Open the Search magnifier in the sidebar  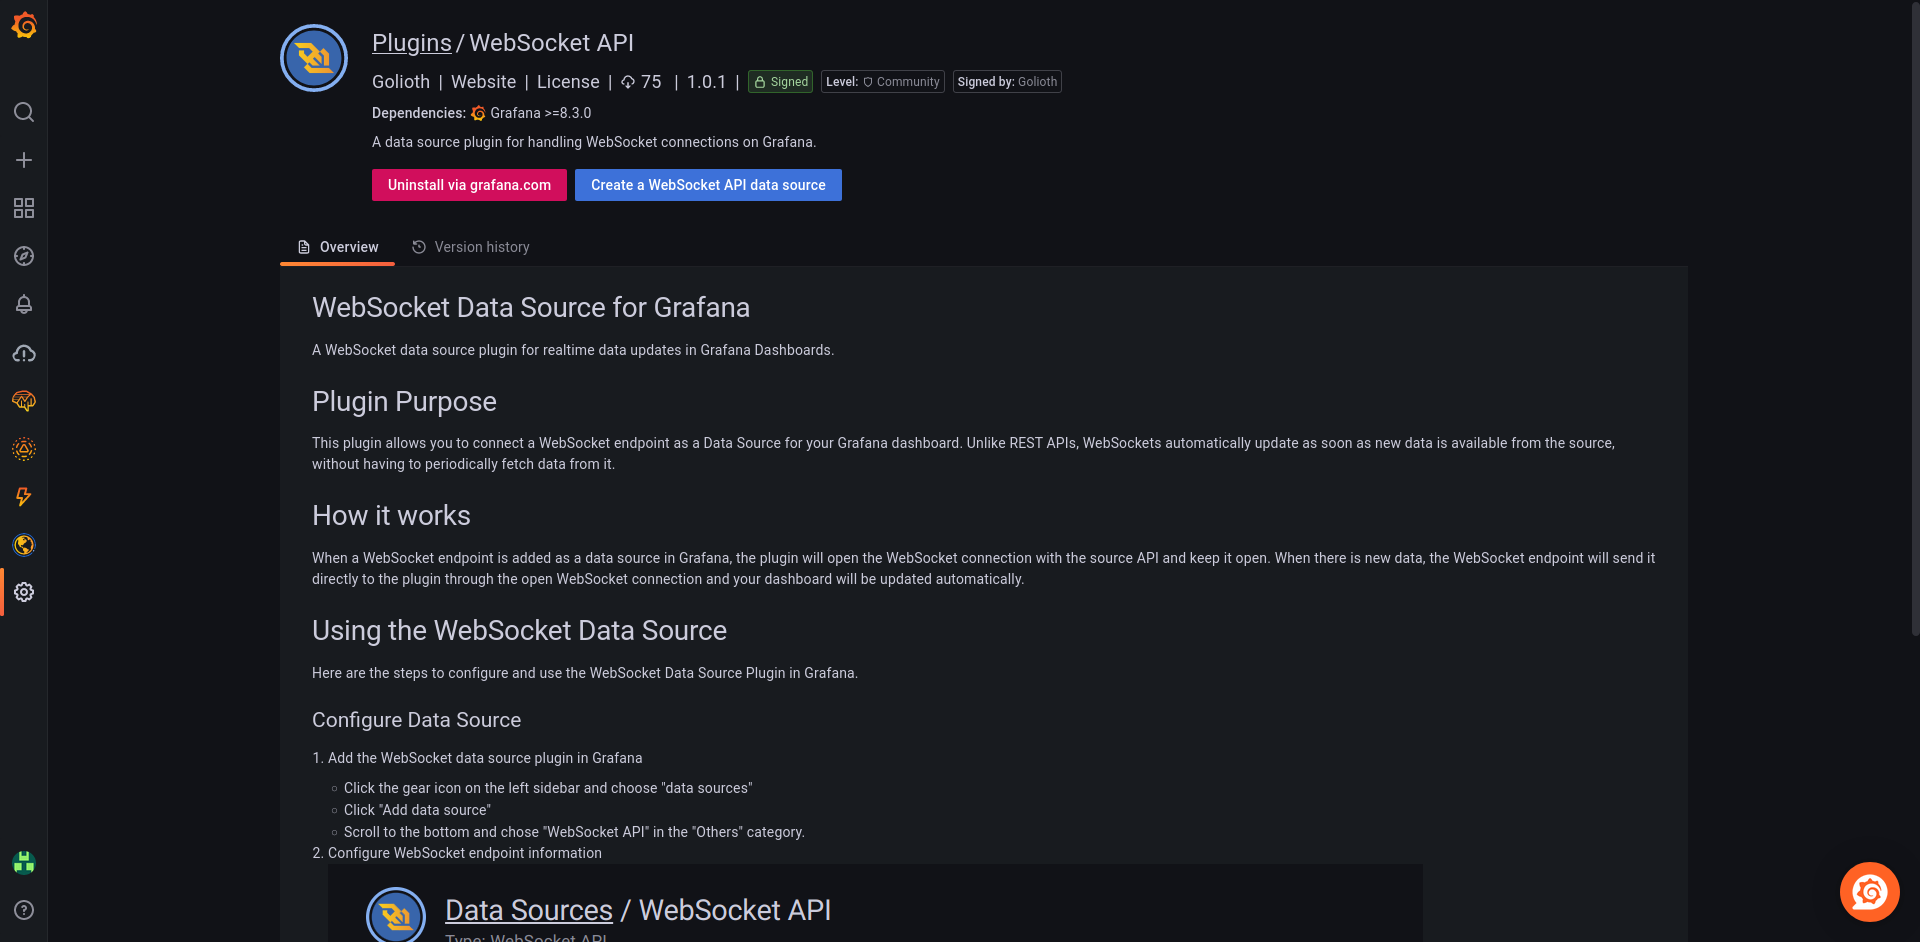pos(24,112)
